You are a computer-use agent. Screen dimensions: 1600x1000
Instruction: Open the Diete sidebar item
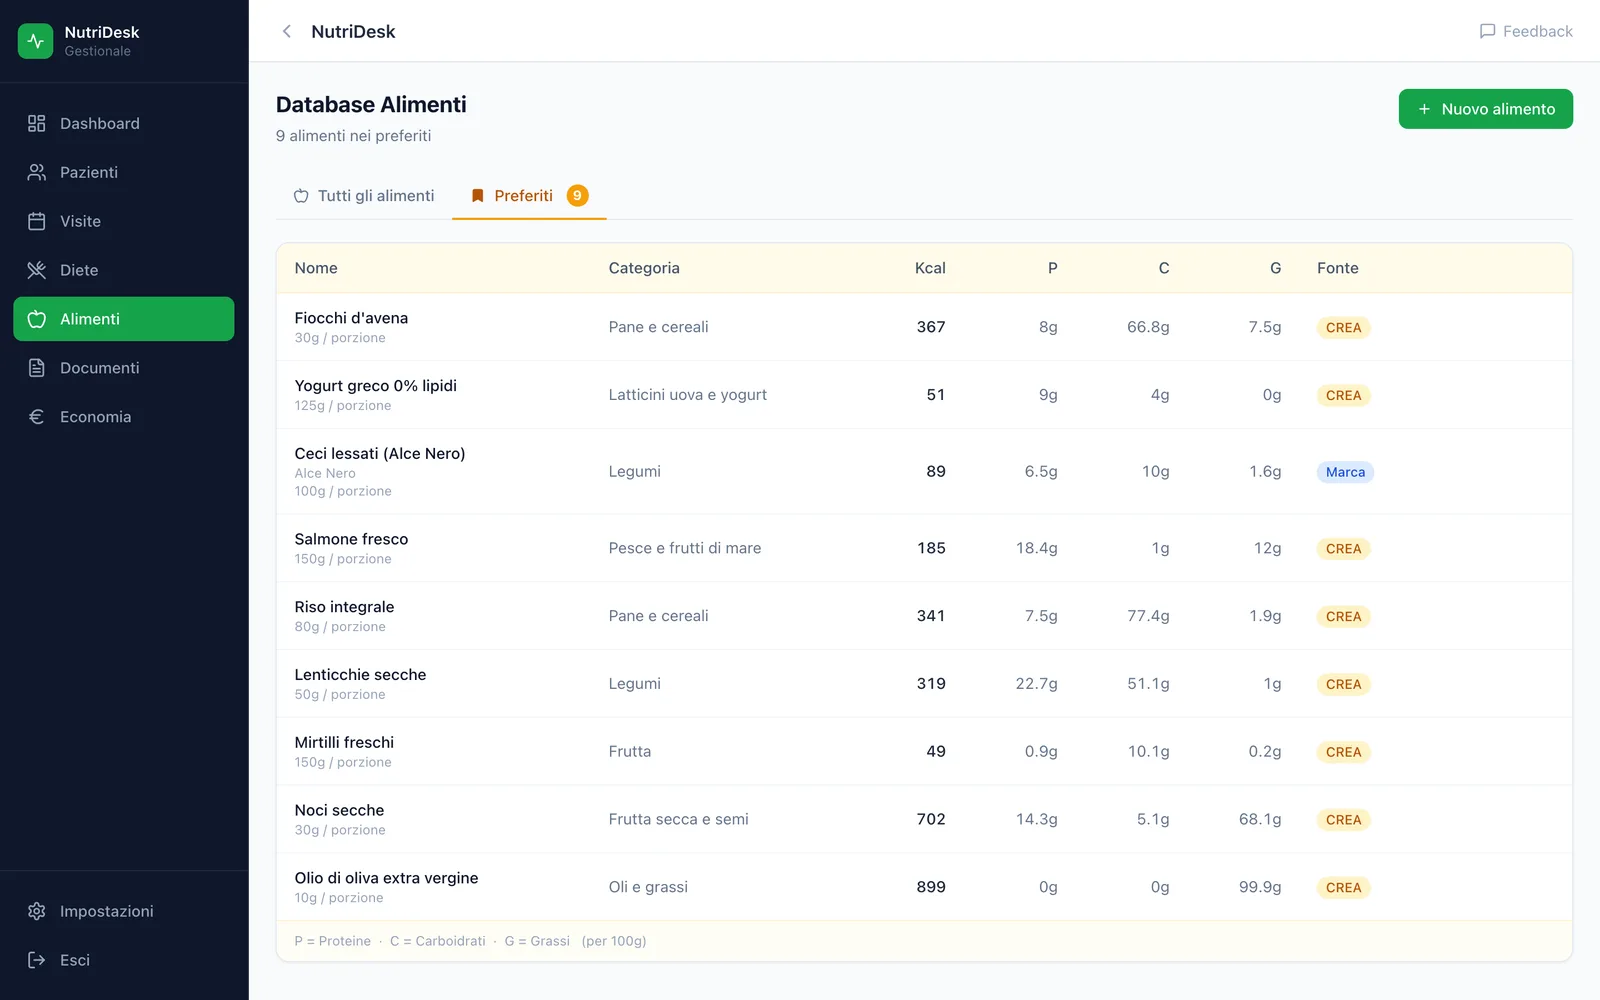[x=124, y=270]
